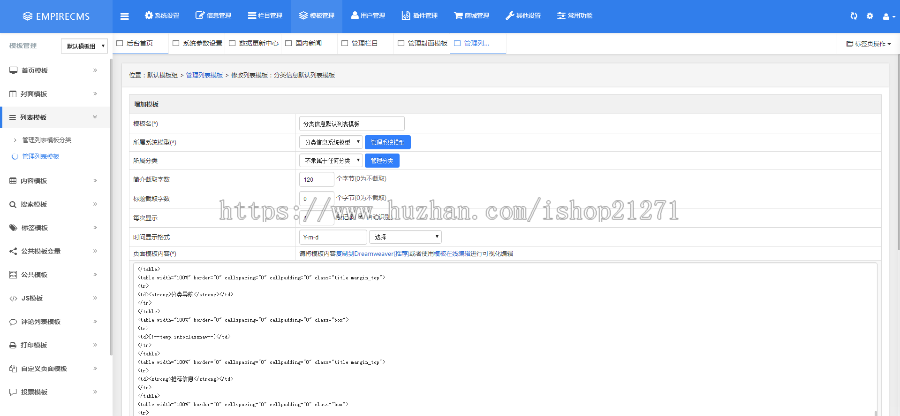Switch to the 后台首页 tab
This screenshot has height=416, width=900.
(x=141, y=43)
